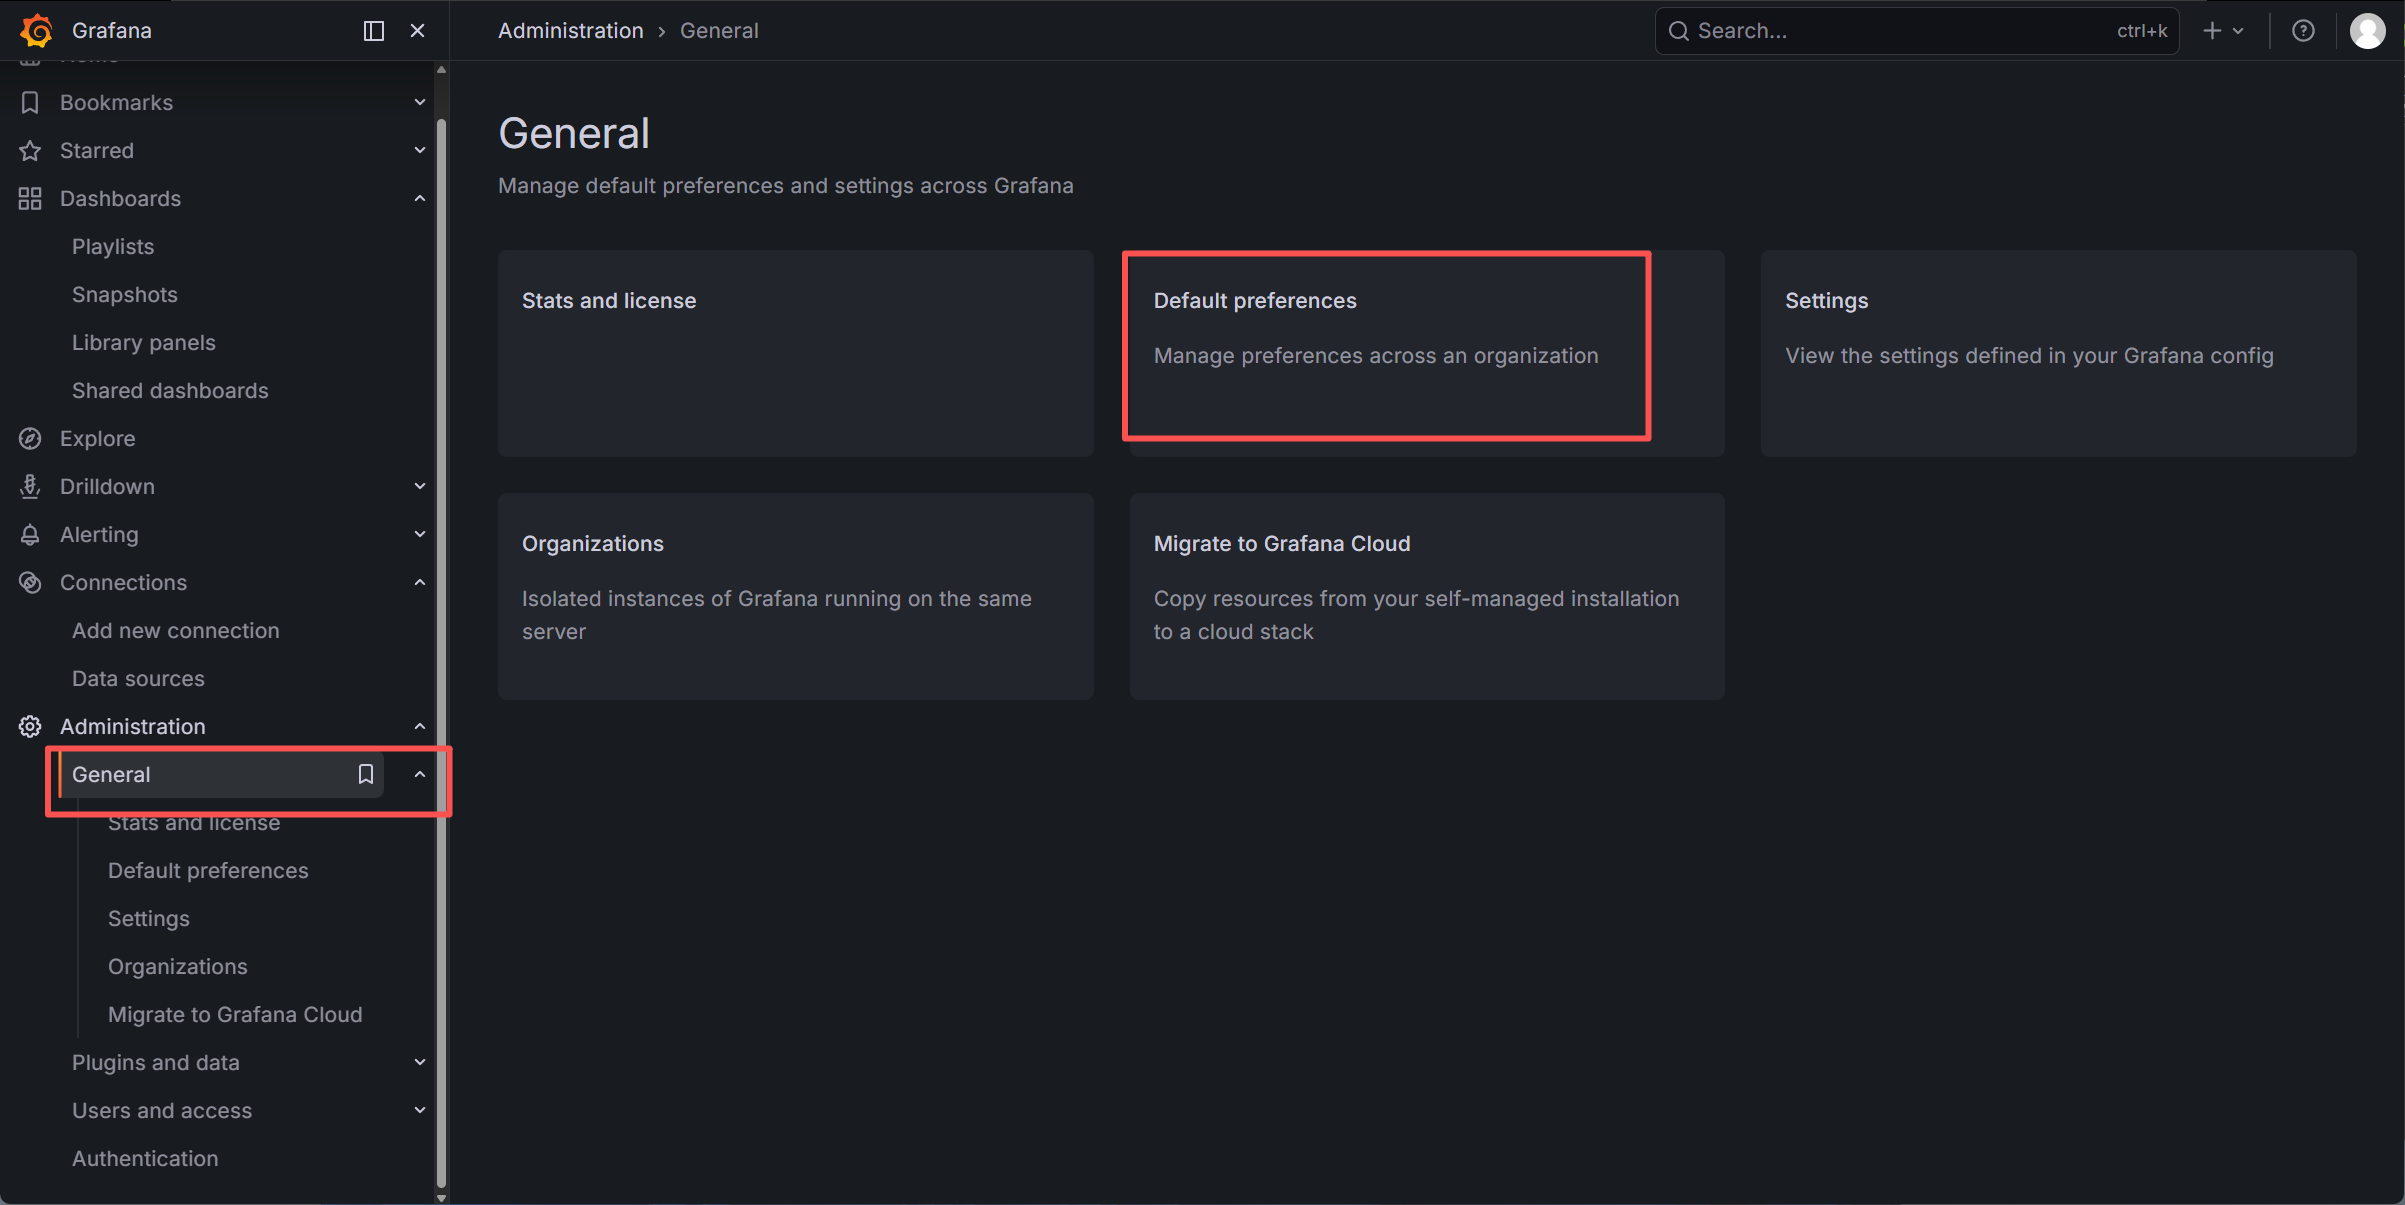2405x1205 pixels.
Task: Open the user profile avatar
Action: coord(2367,31)
